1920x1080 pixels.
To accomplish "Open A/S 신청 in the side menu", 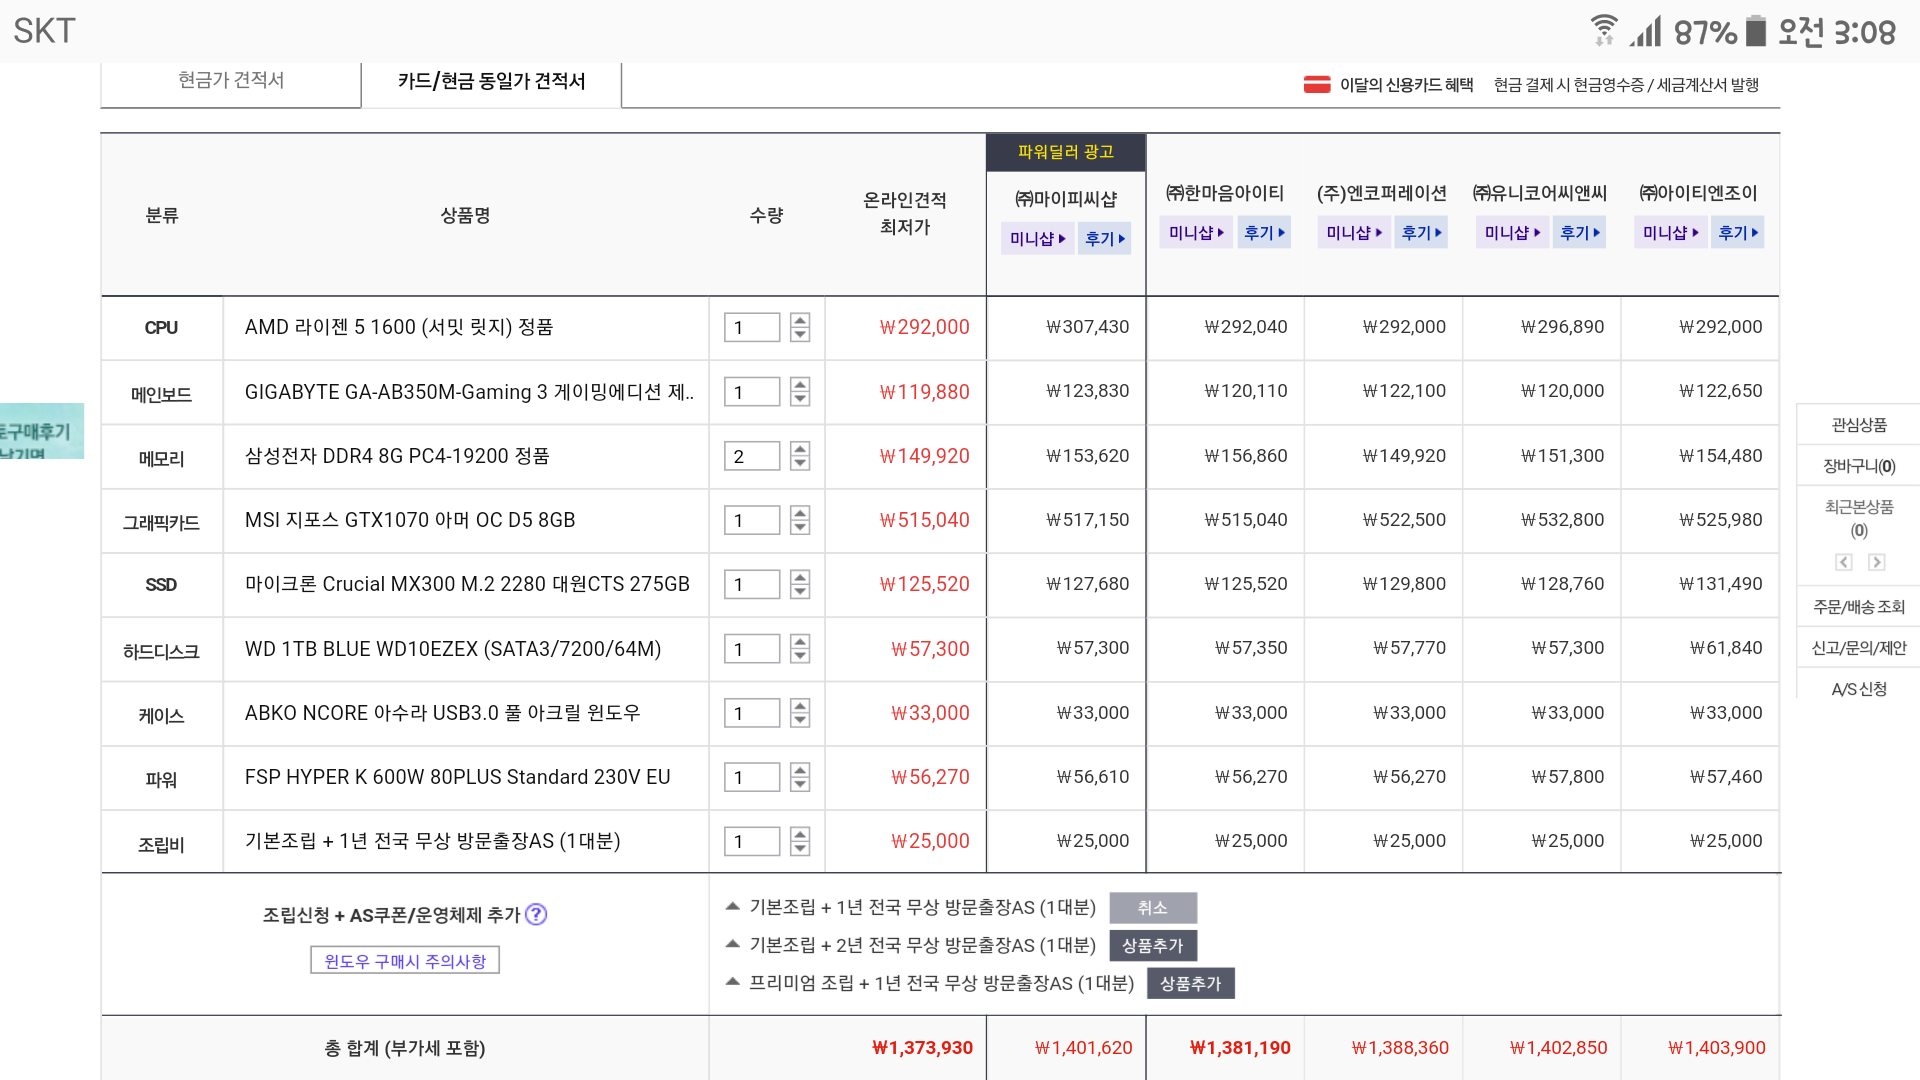I will [x=1859, y=689].
